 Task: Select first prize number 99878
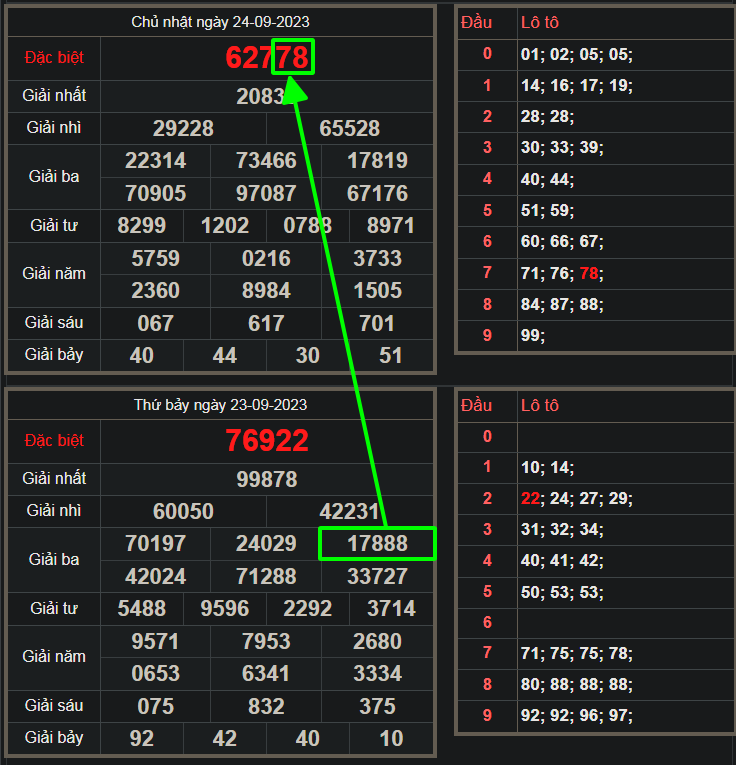[x=267, y=479]
